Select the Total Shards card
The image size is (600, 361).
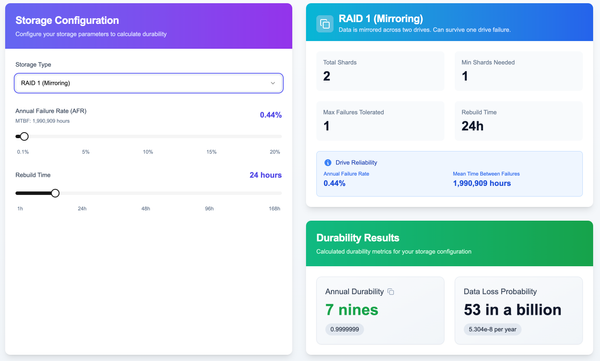380,71
